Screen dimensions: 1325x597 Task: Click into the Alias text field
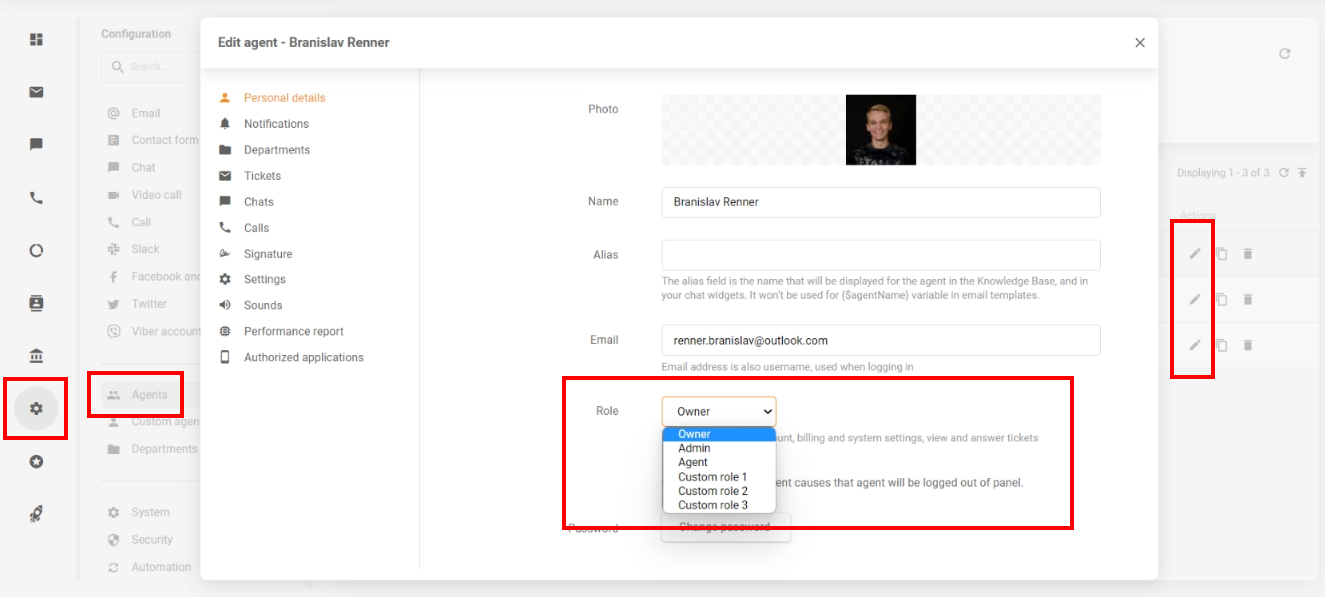[x=880, y=255]
